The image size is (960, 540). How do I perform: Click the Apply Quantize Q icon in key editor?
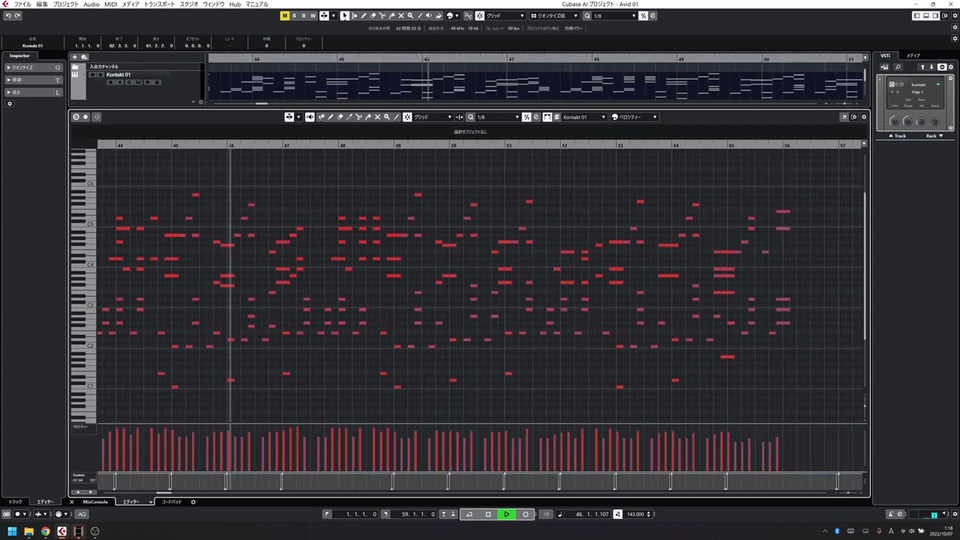point(471,117)
